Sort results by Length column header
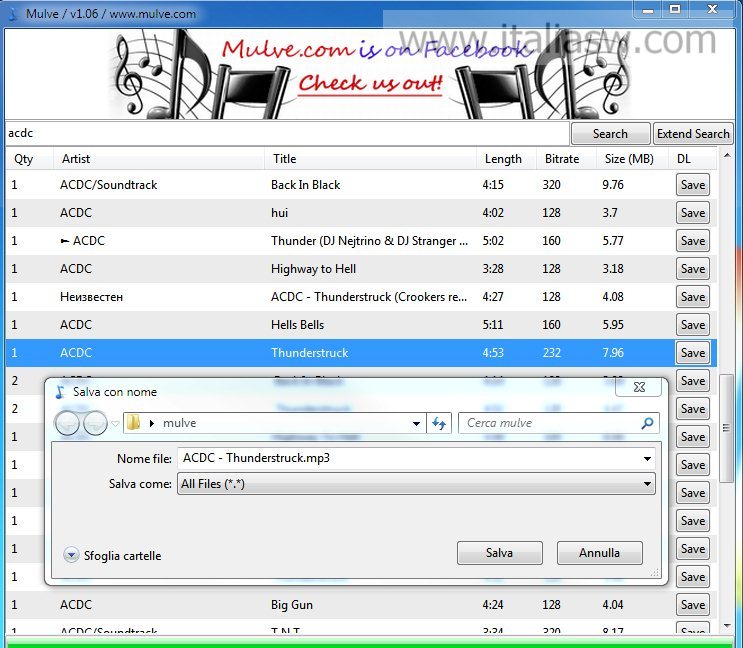The width and height of the screenshot is (743, 648). coord(506,159)
